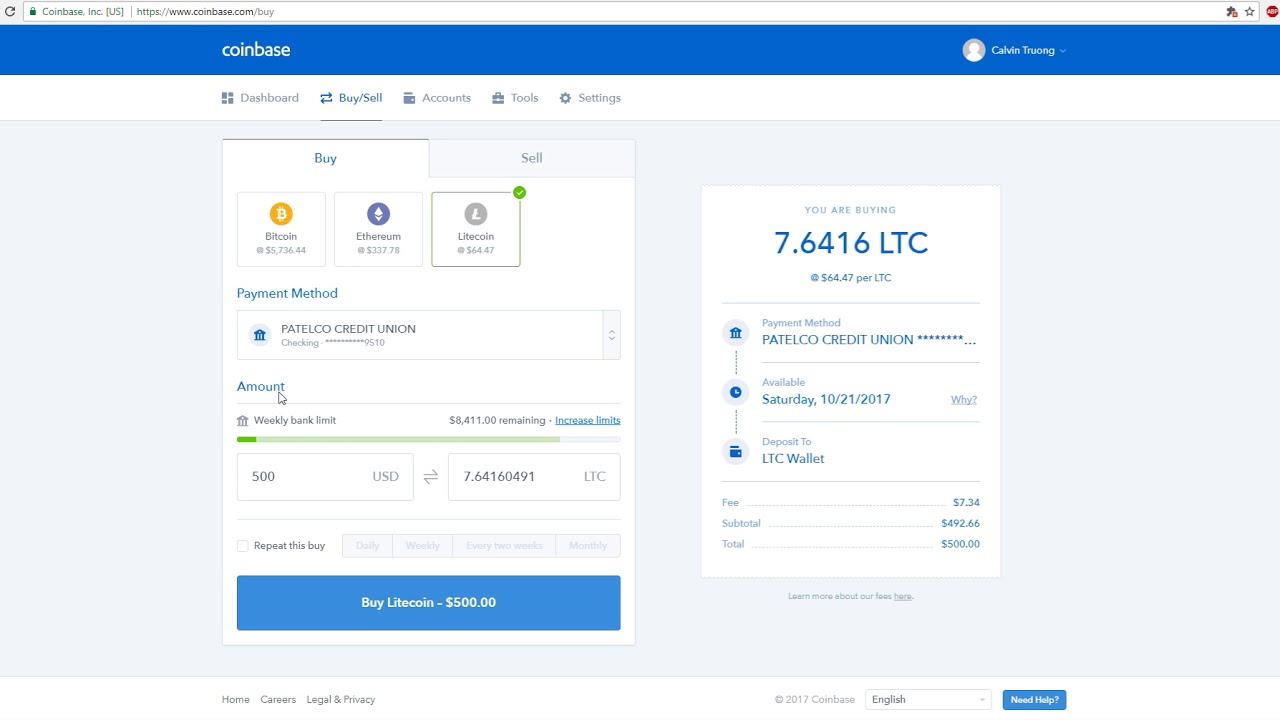Click the Increase limits link
The image size is (1280, 720).
point(588,421)
